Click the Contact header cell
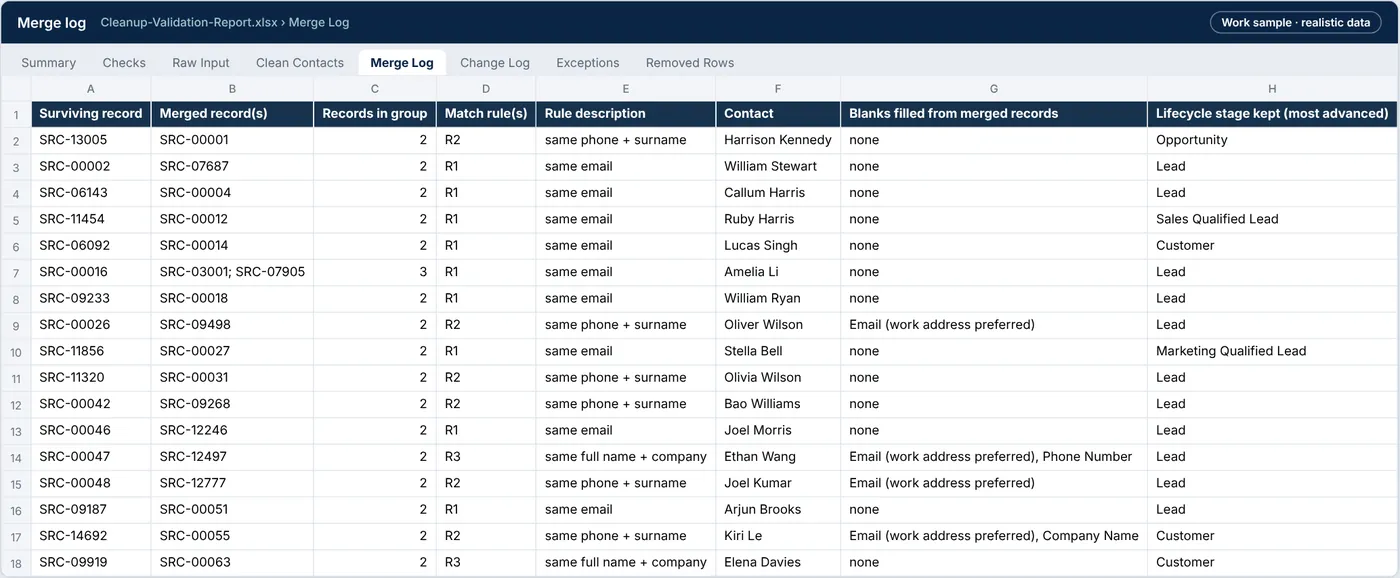The width and height of the screenshot is (1400, 578). pyautogui.click(x=778, y=114)
